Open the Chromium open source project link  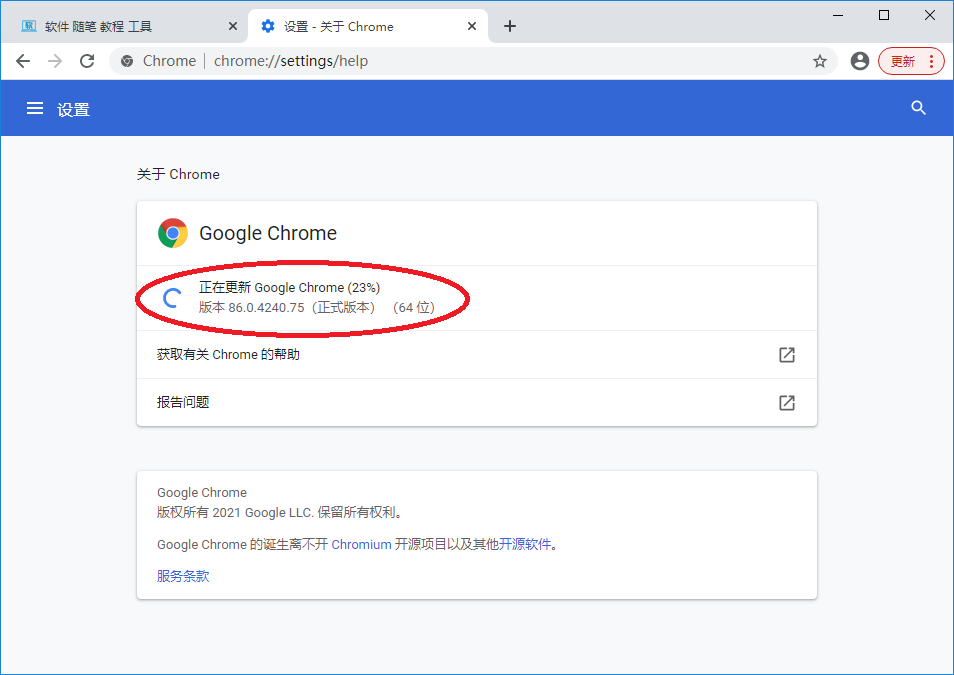[x=361, y=544]
